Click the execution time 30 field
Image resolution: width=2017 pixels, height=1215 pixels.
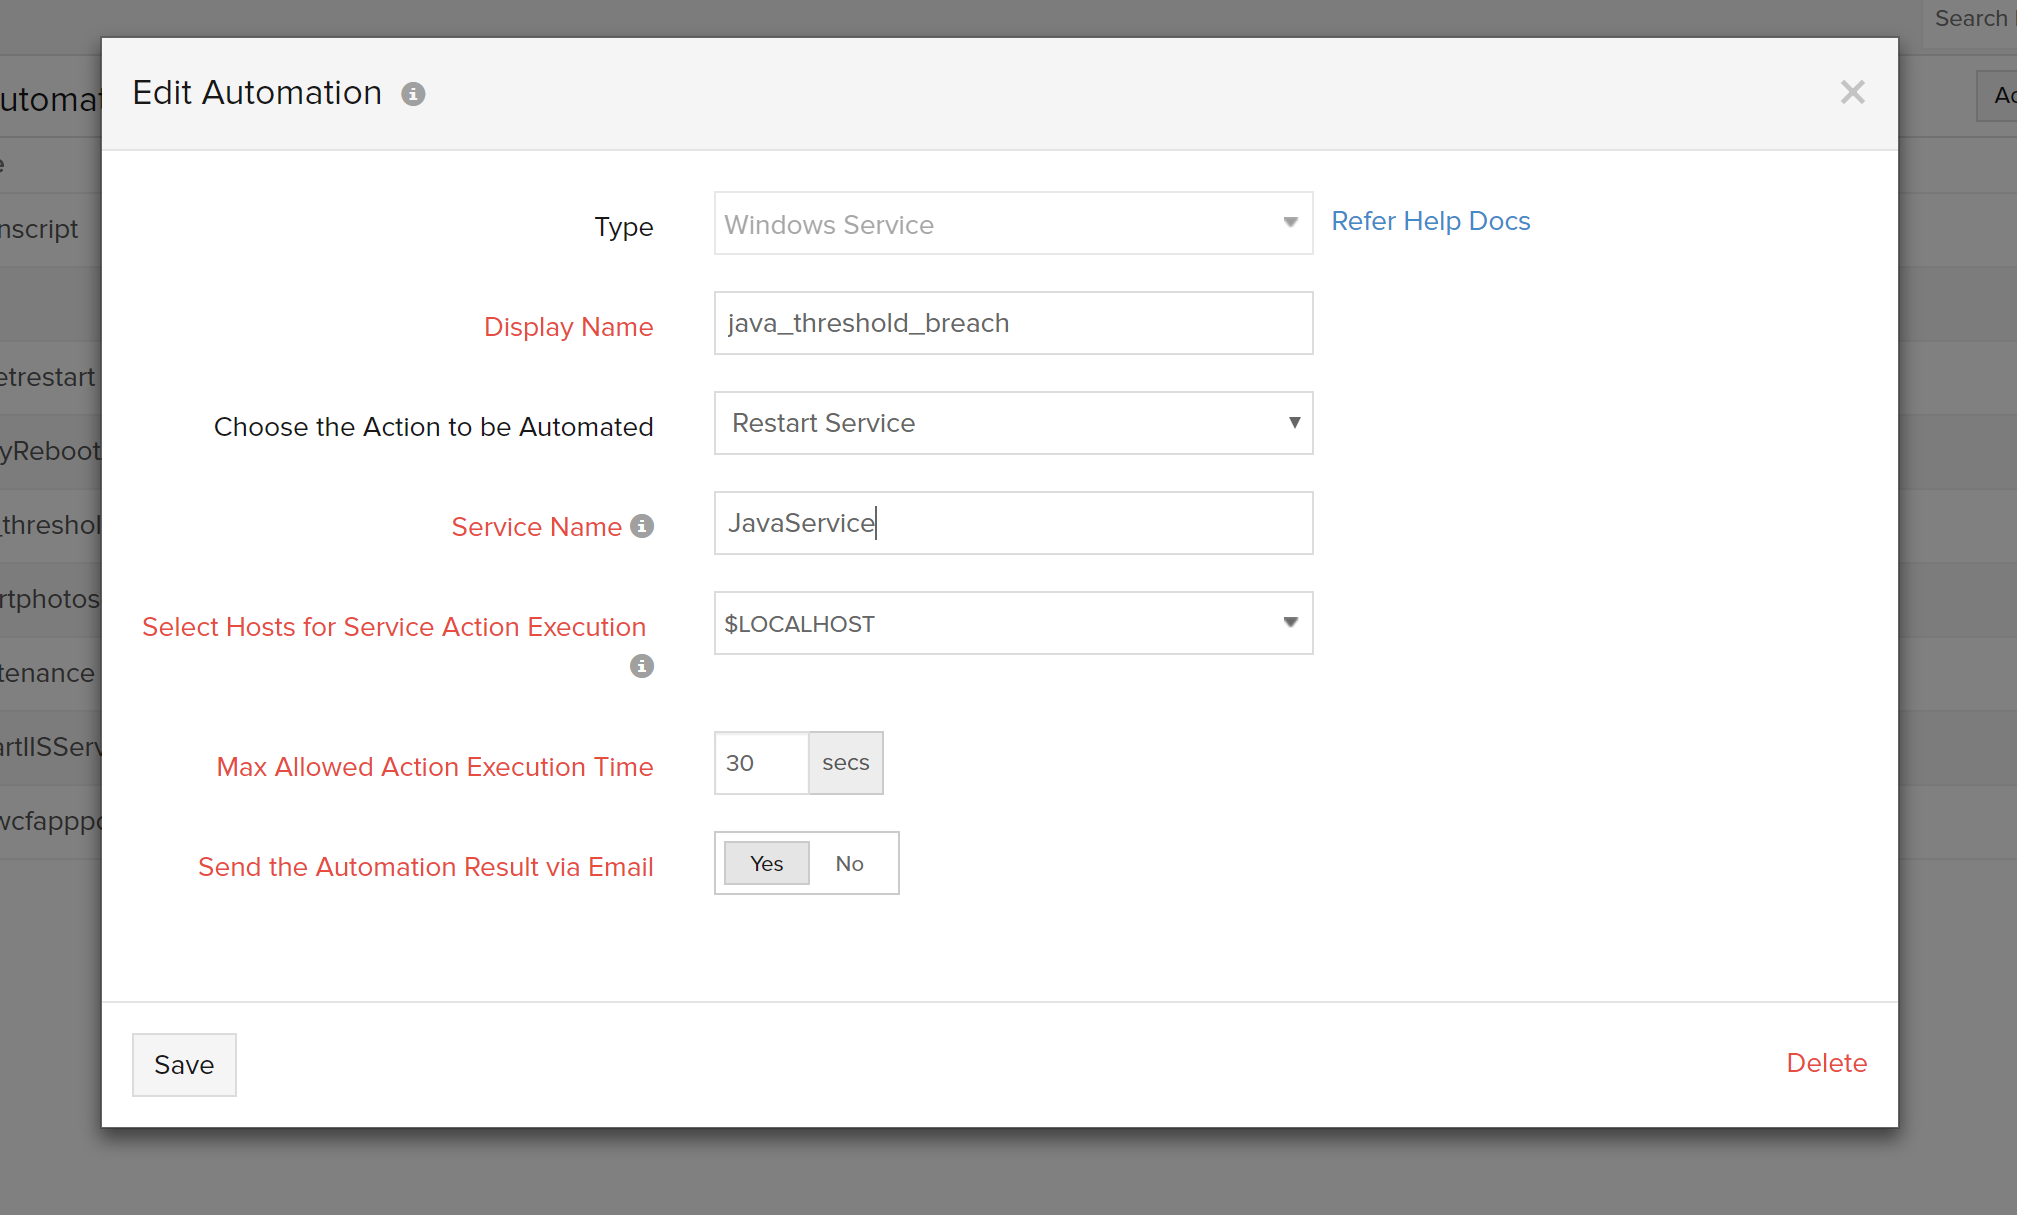click(761, 763)
